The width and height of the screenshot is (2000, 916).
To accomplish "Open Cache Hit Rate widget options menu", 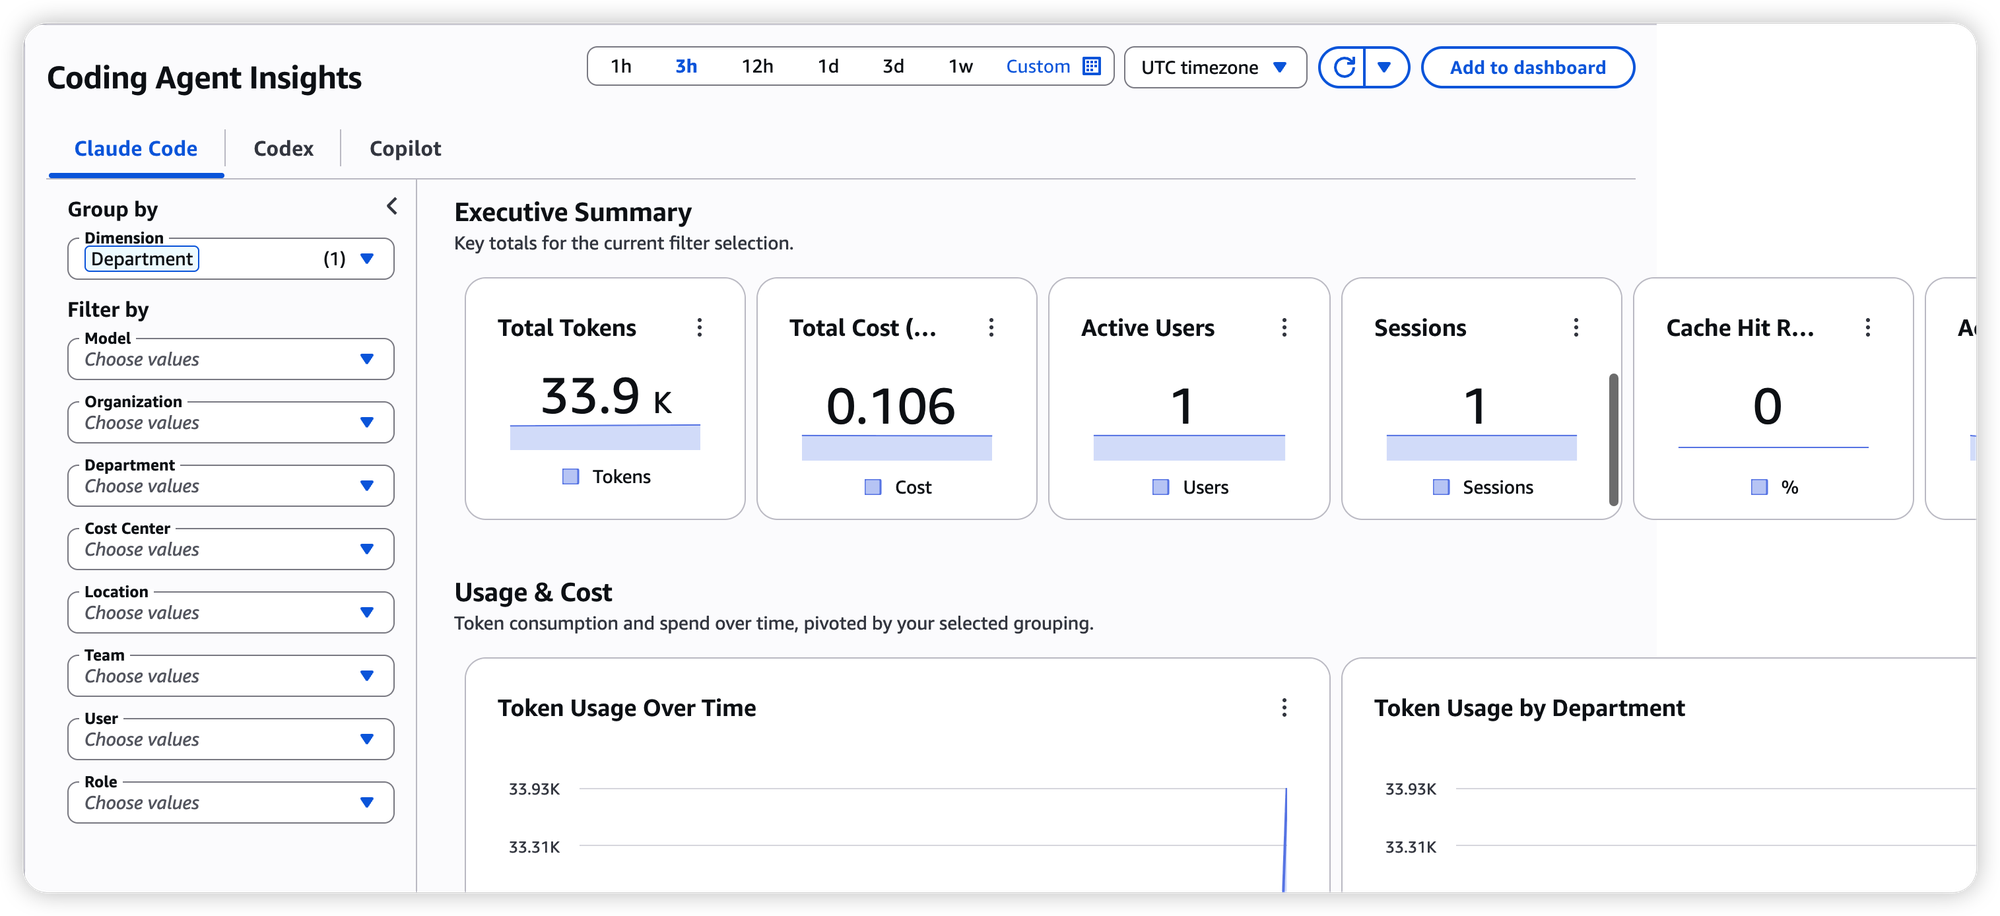I will pyautogui.click(x=1868, y=327).
